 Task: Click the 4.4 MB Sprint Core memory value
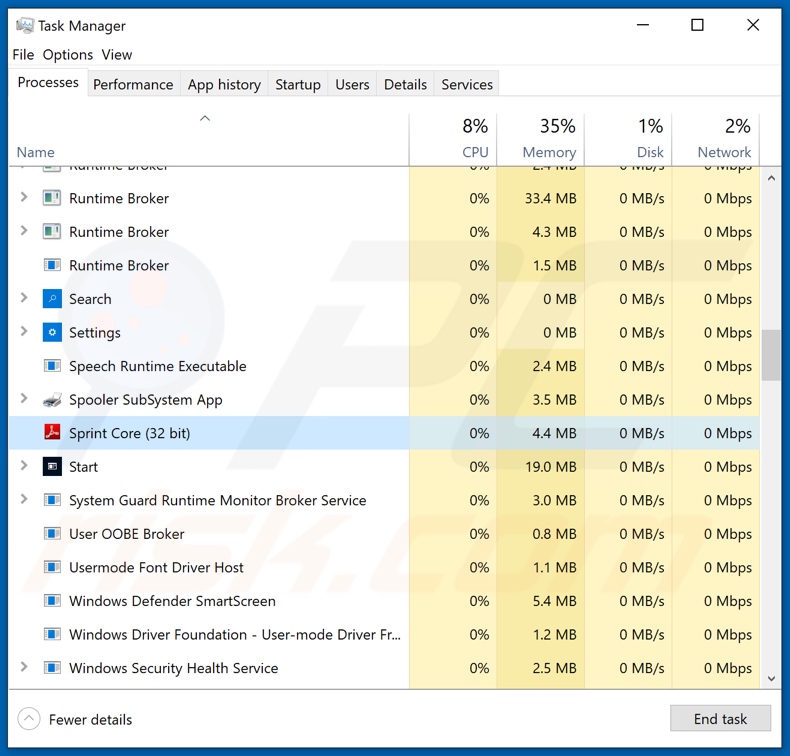click(554, 433)
